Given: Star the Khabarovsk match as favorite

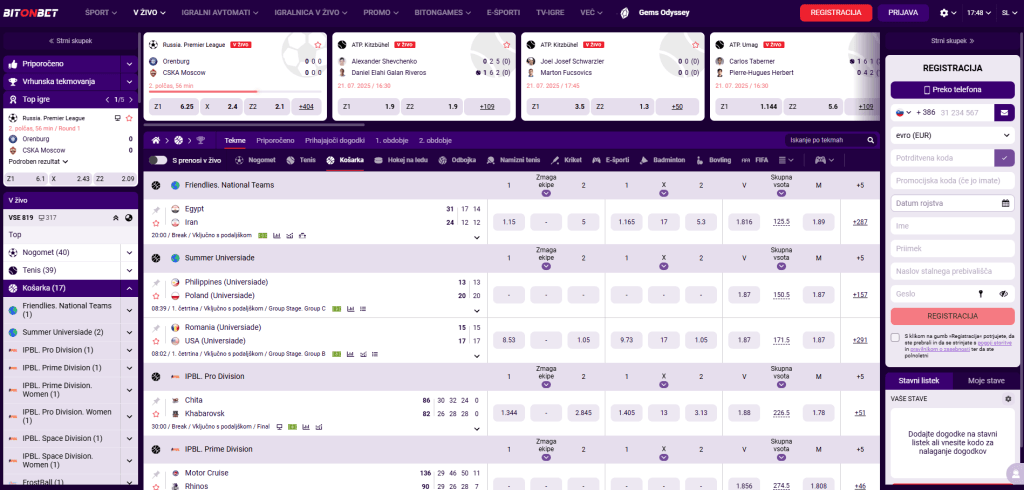Looking at the screenshot, I should pos(156,414).
